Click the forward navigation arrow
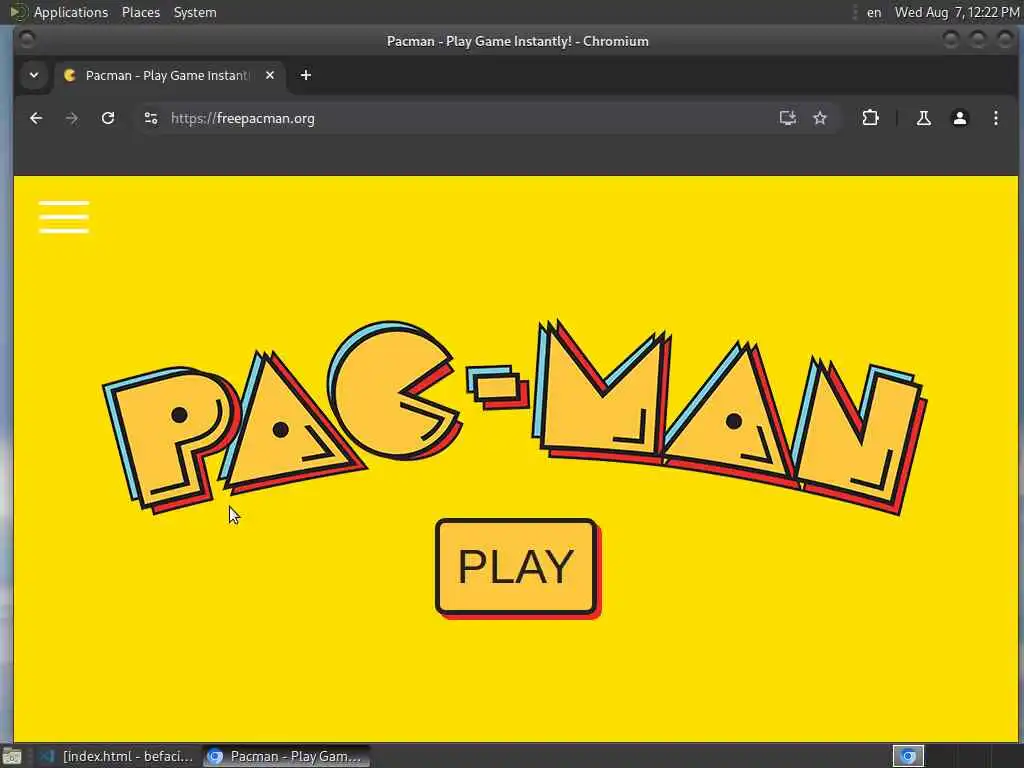The image size is (1024, 768). (x=72, y=118)
